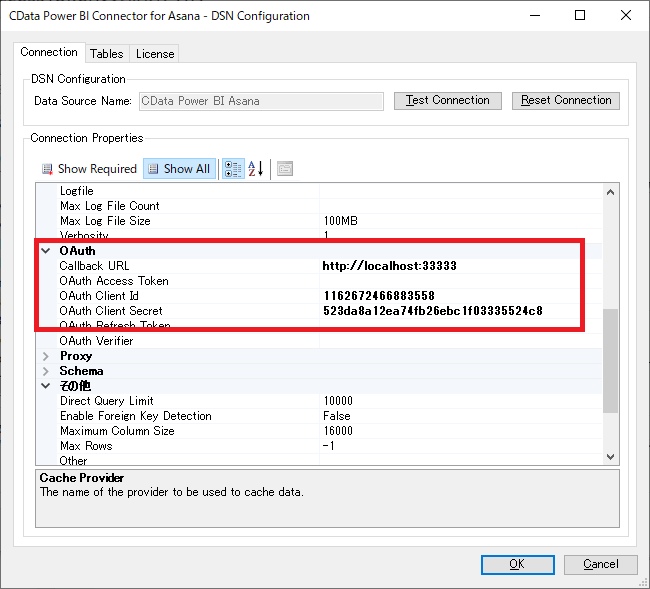Viewport: 650px width, 589px height.
Task: Click the -1 Max Rows value
Action: 329,446
